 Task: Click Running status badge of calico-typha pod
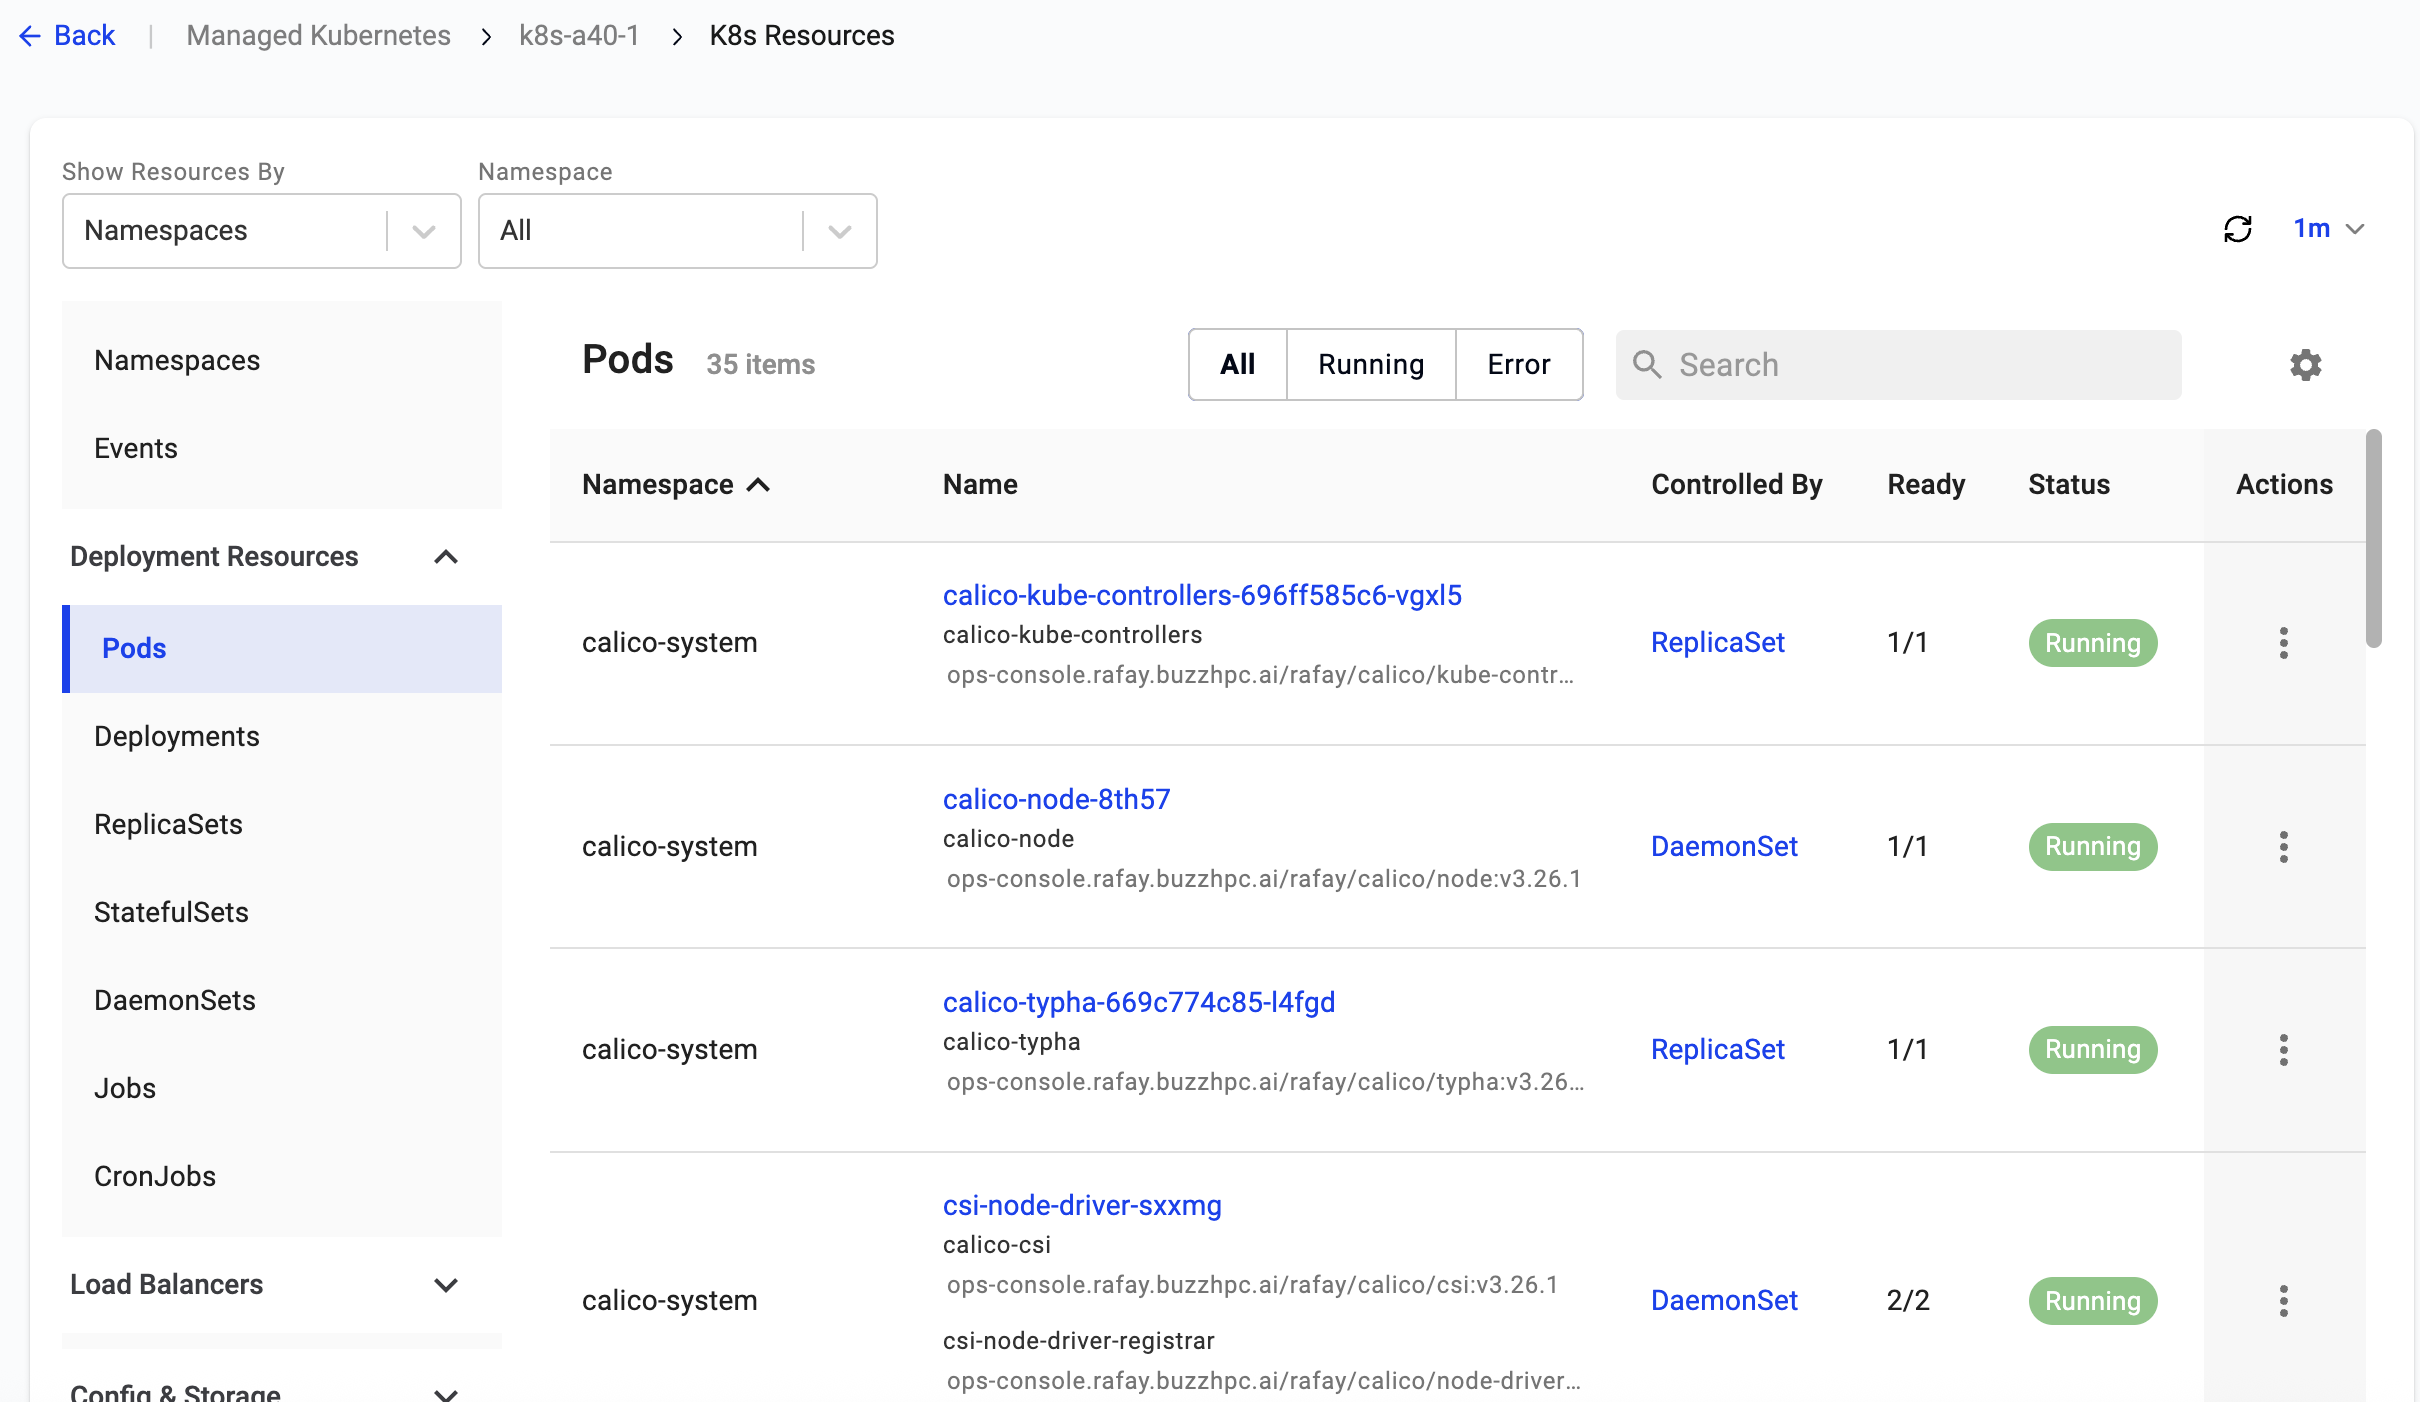click(2092, 1050)
